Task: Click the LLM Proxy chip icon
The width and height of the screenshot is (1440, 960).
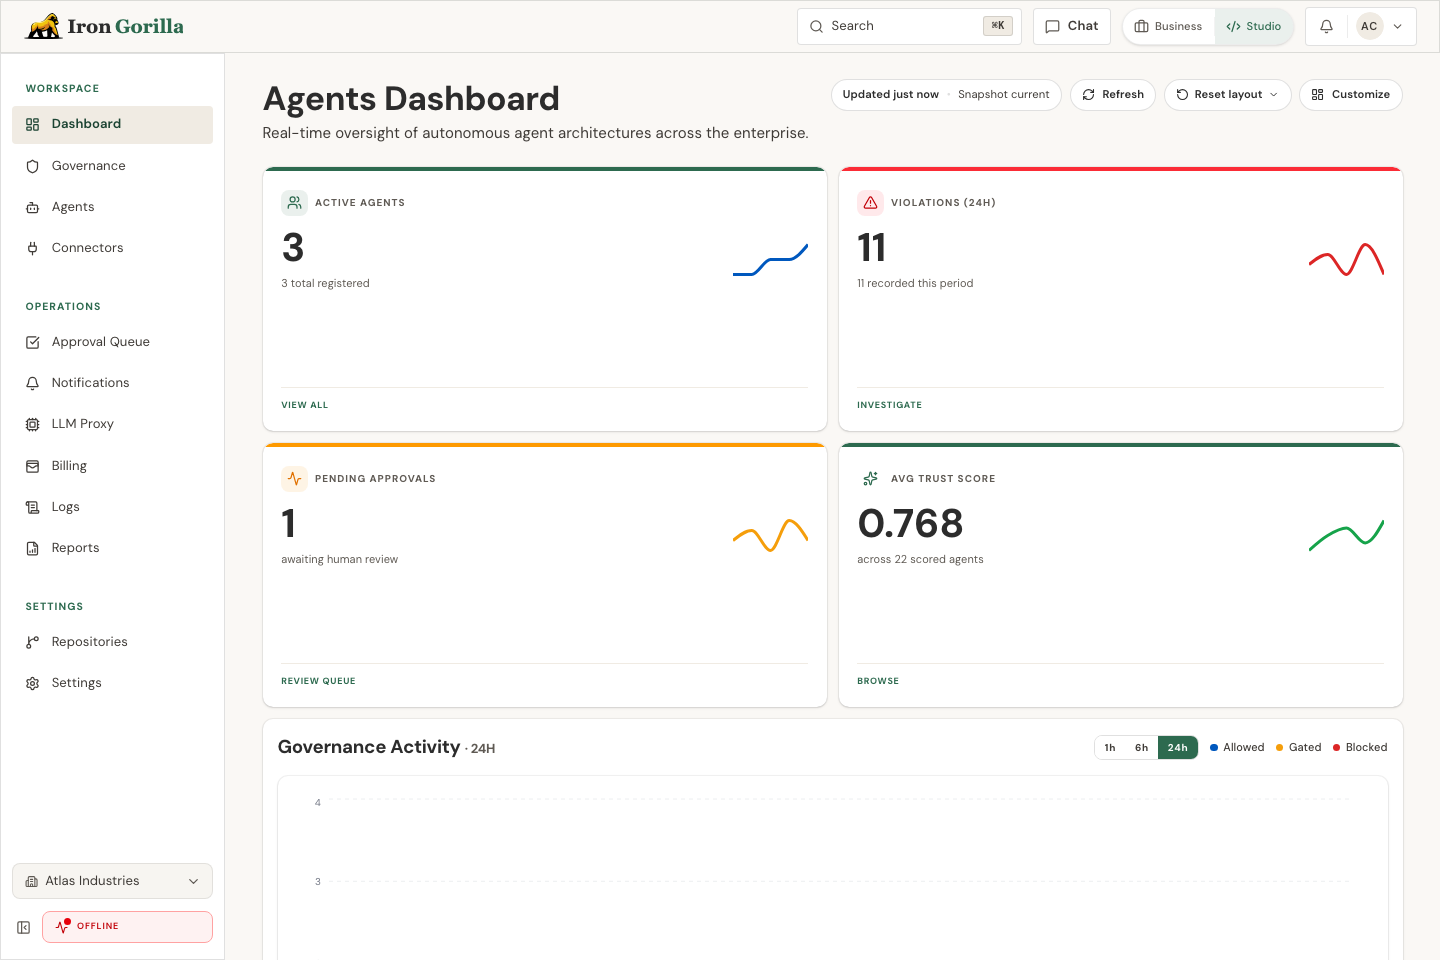Action: pos(32,424)
